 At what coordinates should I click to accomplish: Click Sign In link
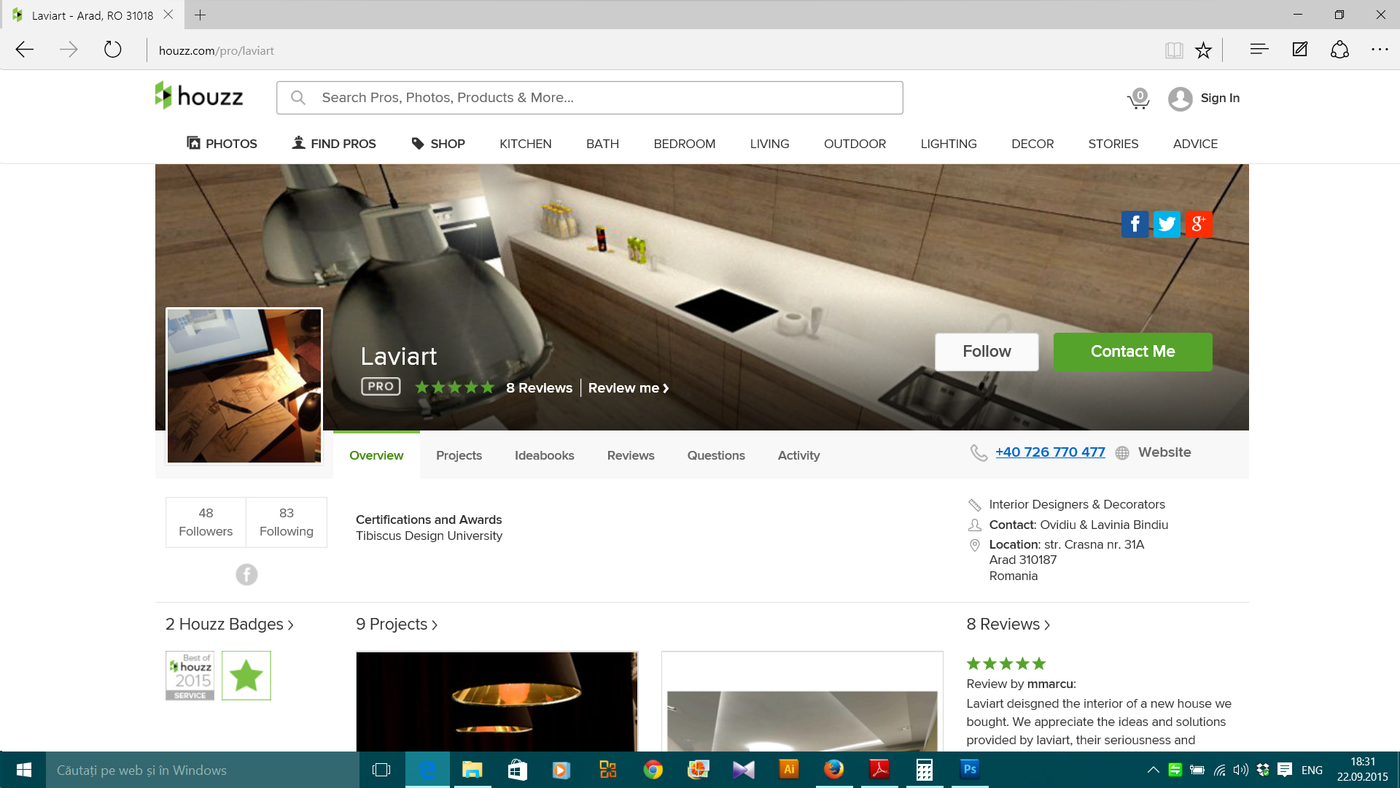click(1220, 98)
